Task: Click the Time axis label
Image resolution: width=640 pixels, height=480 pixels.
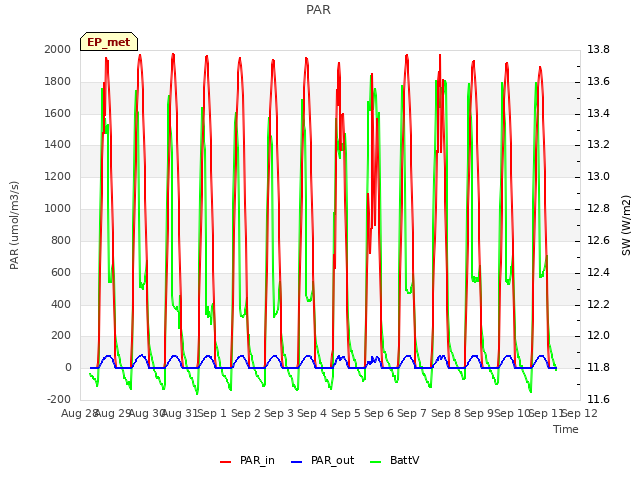Action: pos(566,429)
